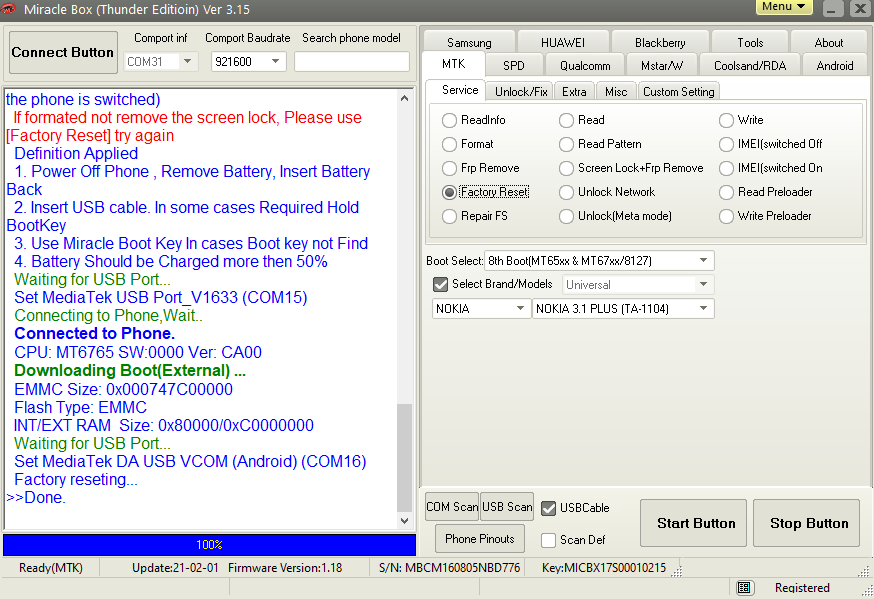Open the About tab
Viewport: 874px width, 599px height.
tap(828, 43)
